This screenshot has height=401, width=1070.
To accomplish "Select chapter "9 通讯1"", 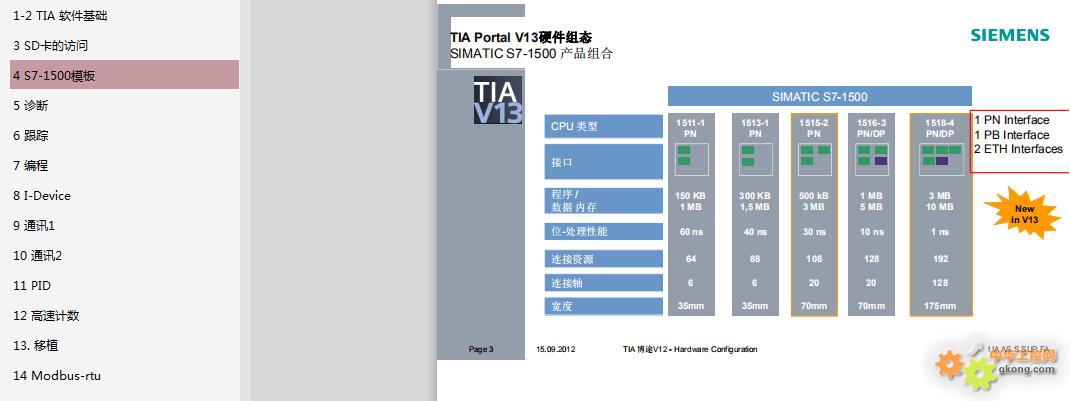I will coord(33,226).
